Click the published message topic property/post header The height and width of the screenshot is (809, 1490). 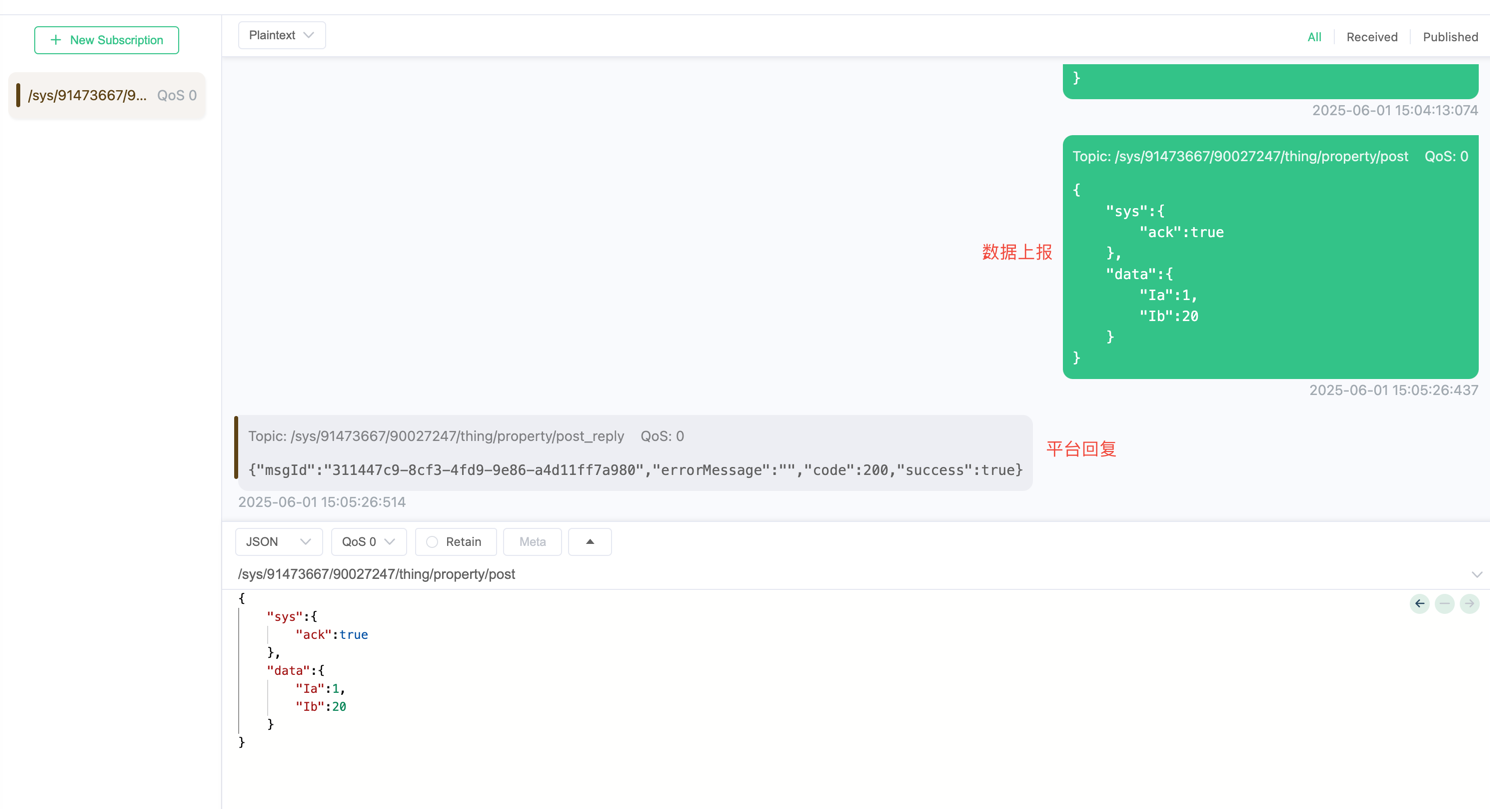click(x=1240, y=156)
